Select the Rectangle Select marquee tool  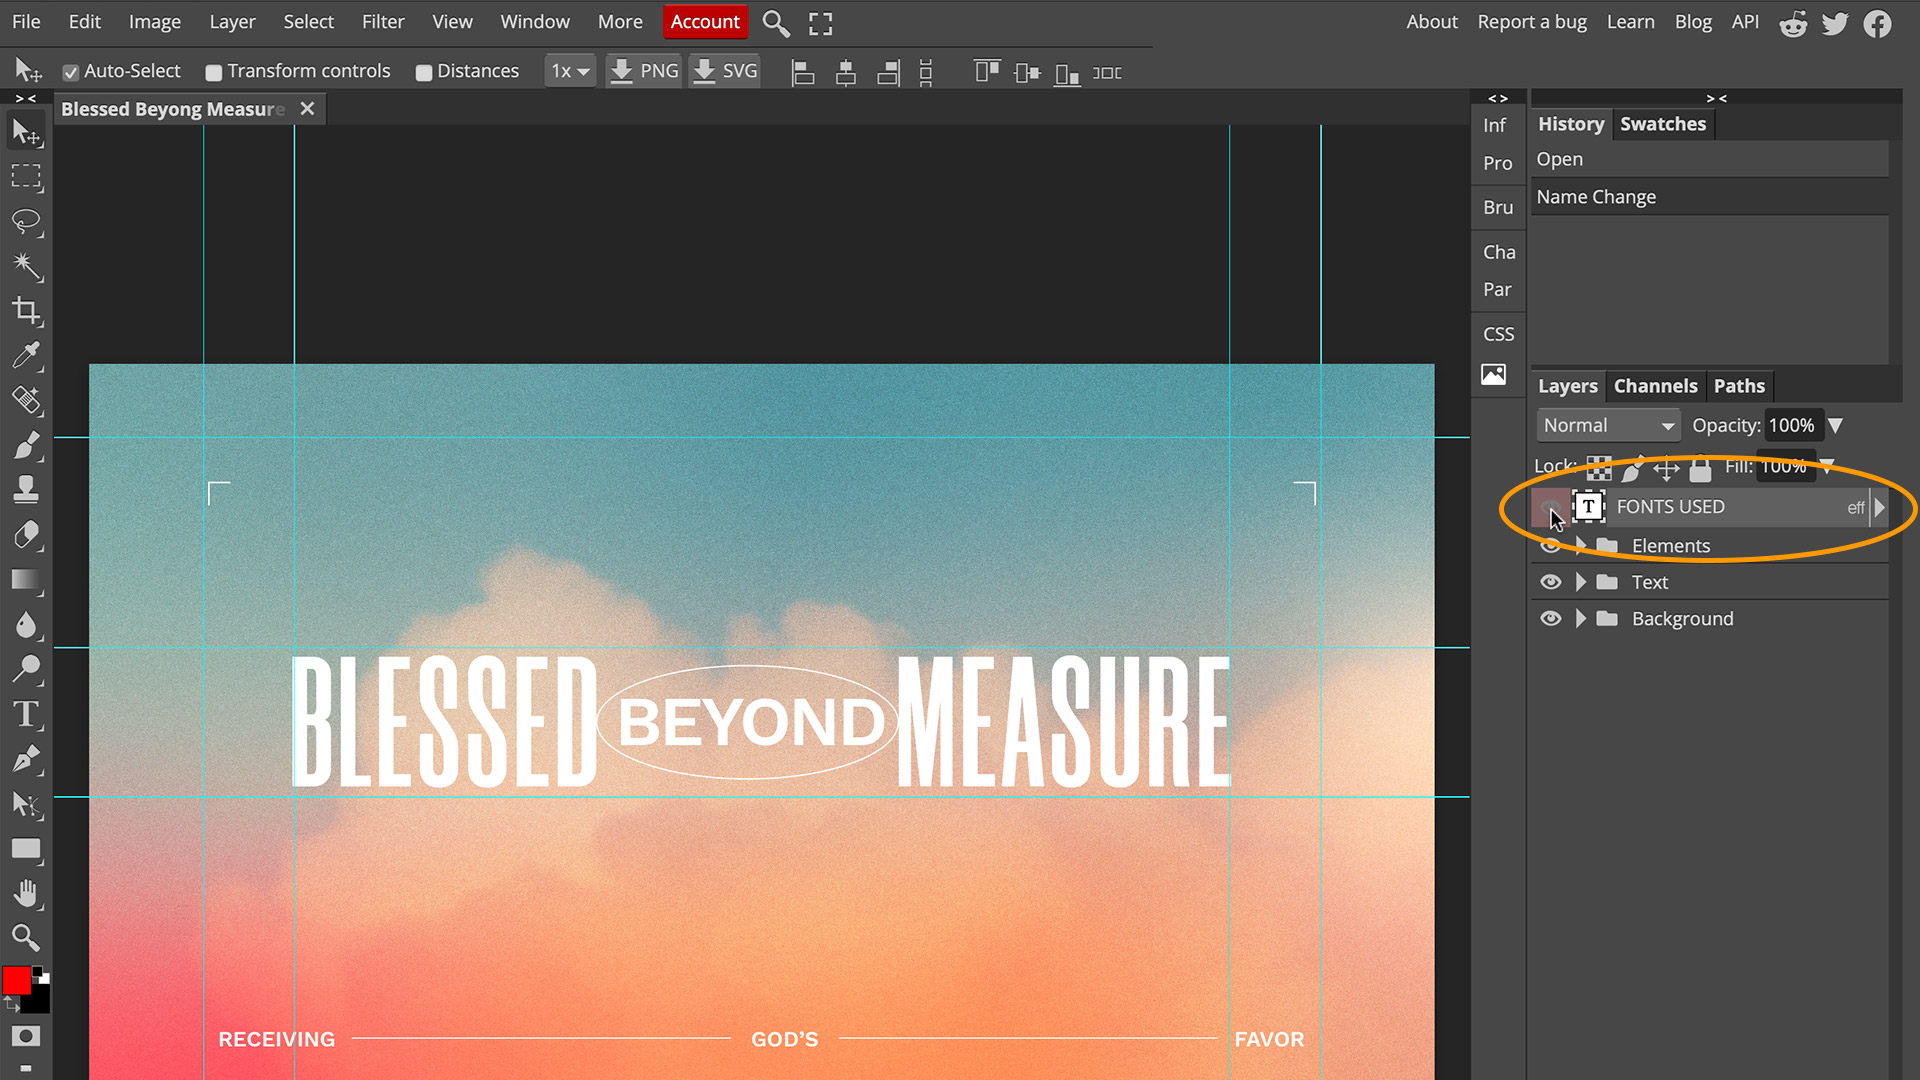pos(26,177)
